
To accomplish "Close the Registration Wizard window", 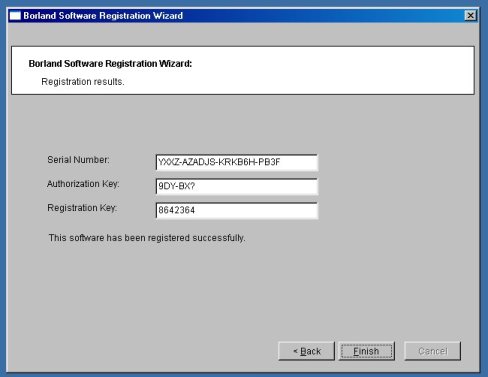I will 470,15.
